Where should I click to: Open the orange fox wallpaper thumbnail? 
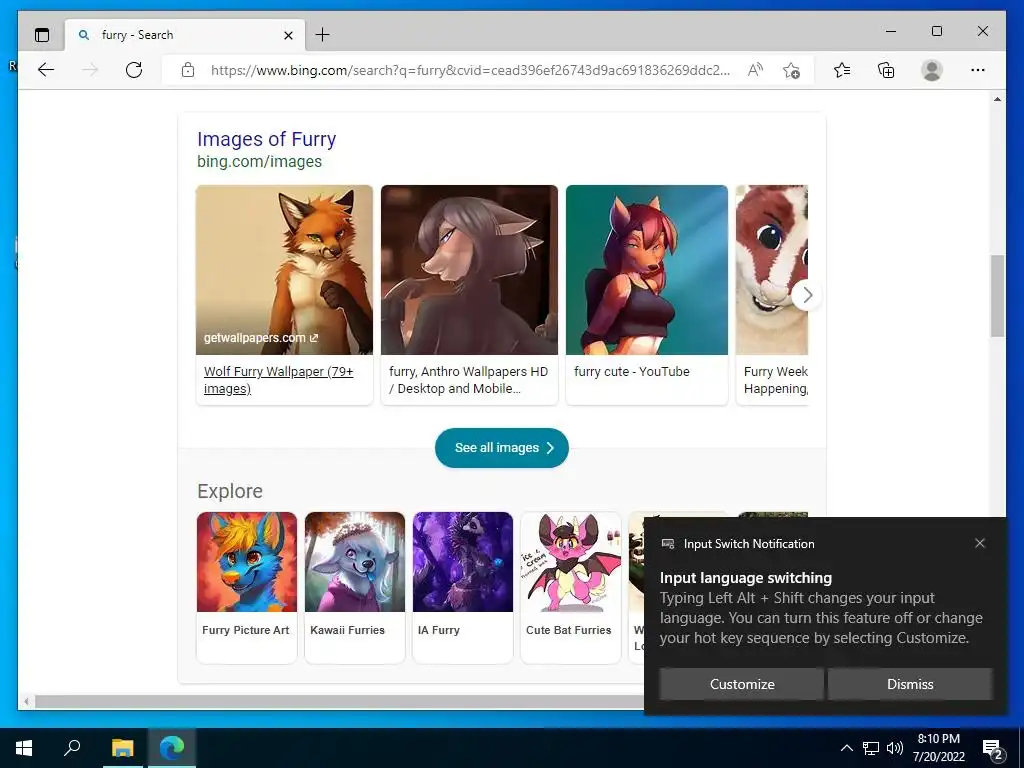[x=284, y=270]
